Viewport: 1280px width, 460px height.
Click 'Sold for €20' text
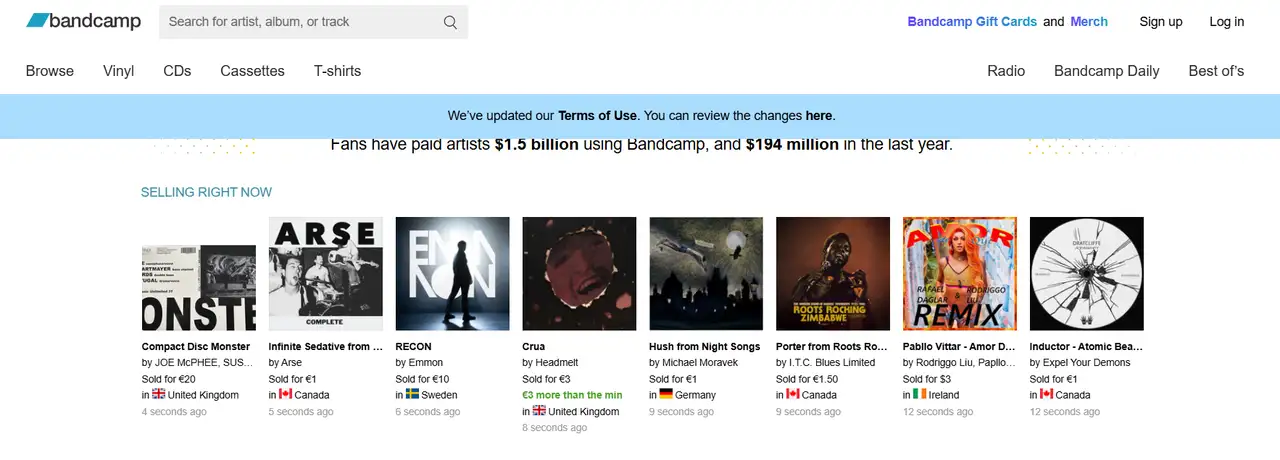click(x=169, y=379)
